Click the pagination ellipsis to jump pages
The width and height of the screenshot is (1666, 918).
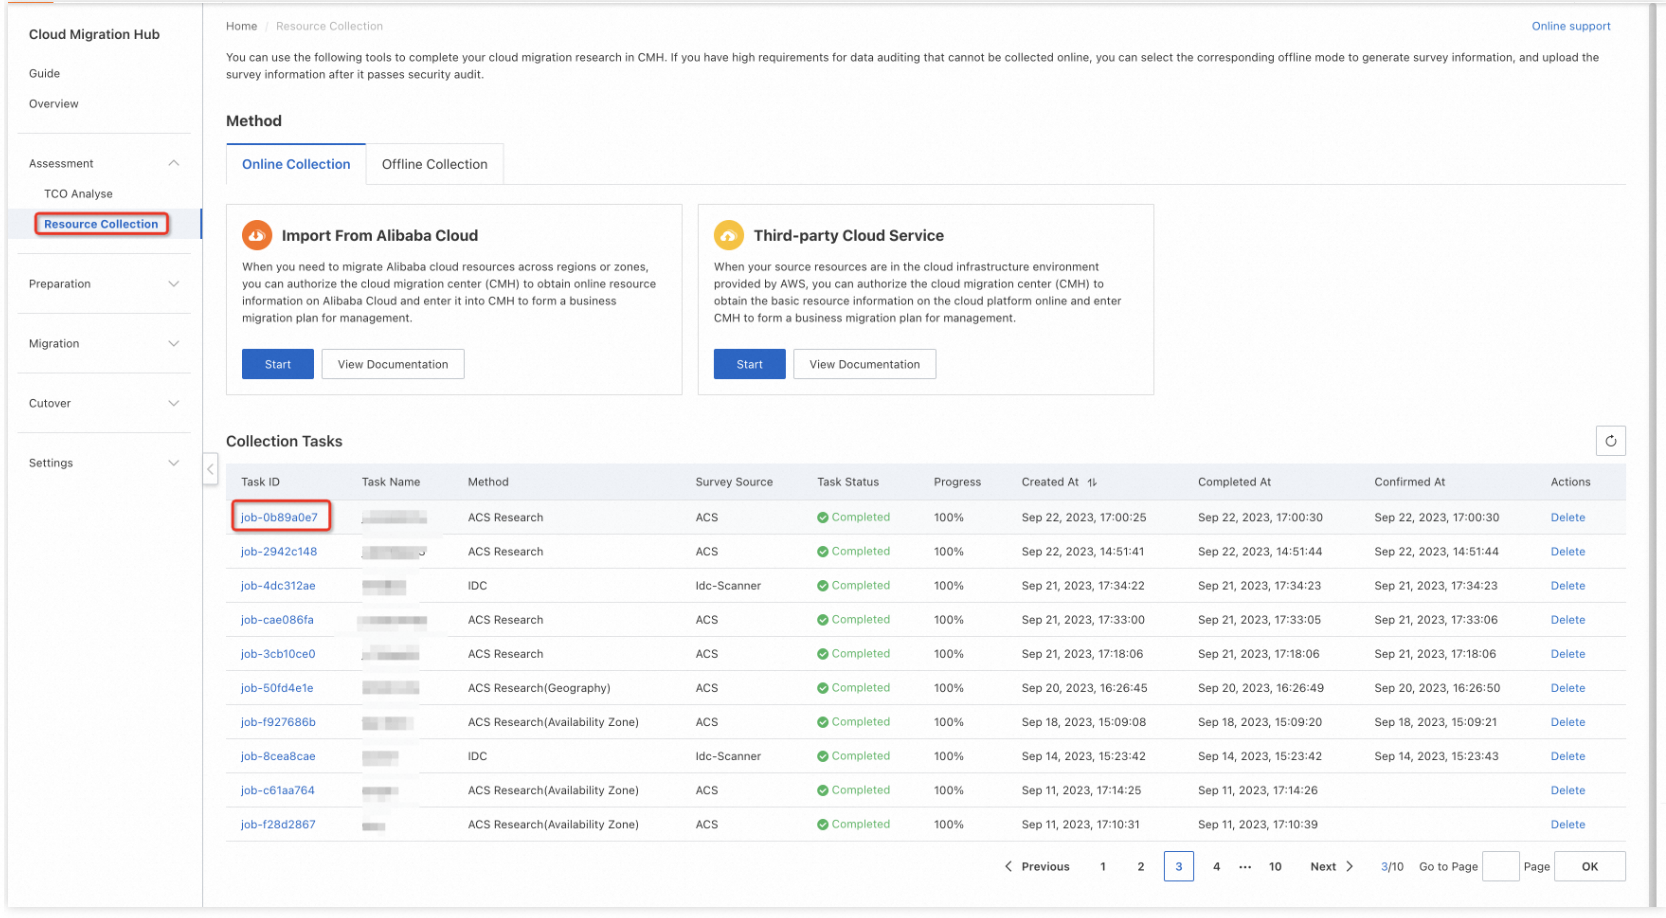1244,866
